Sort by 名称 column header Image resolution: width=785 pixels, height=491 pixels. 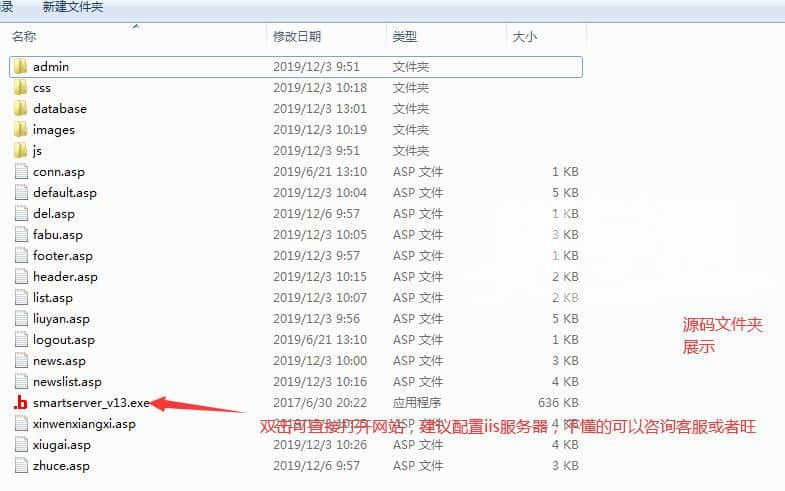(x=24, y=36)
